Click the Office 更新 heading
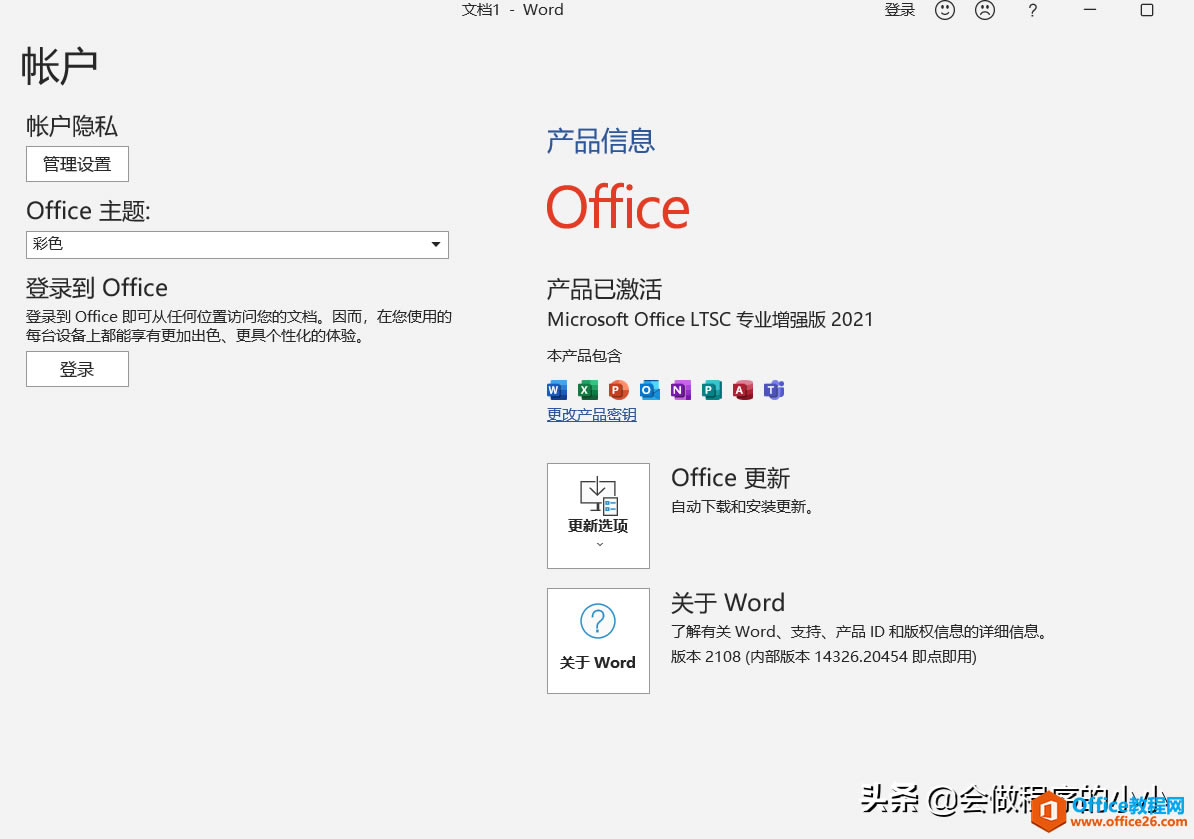 (730, 477)
